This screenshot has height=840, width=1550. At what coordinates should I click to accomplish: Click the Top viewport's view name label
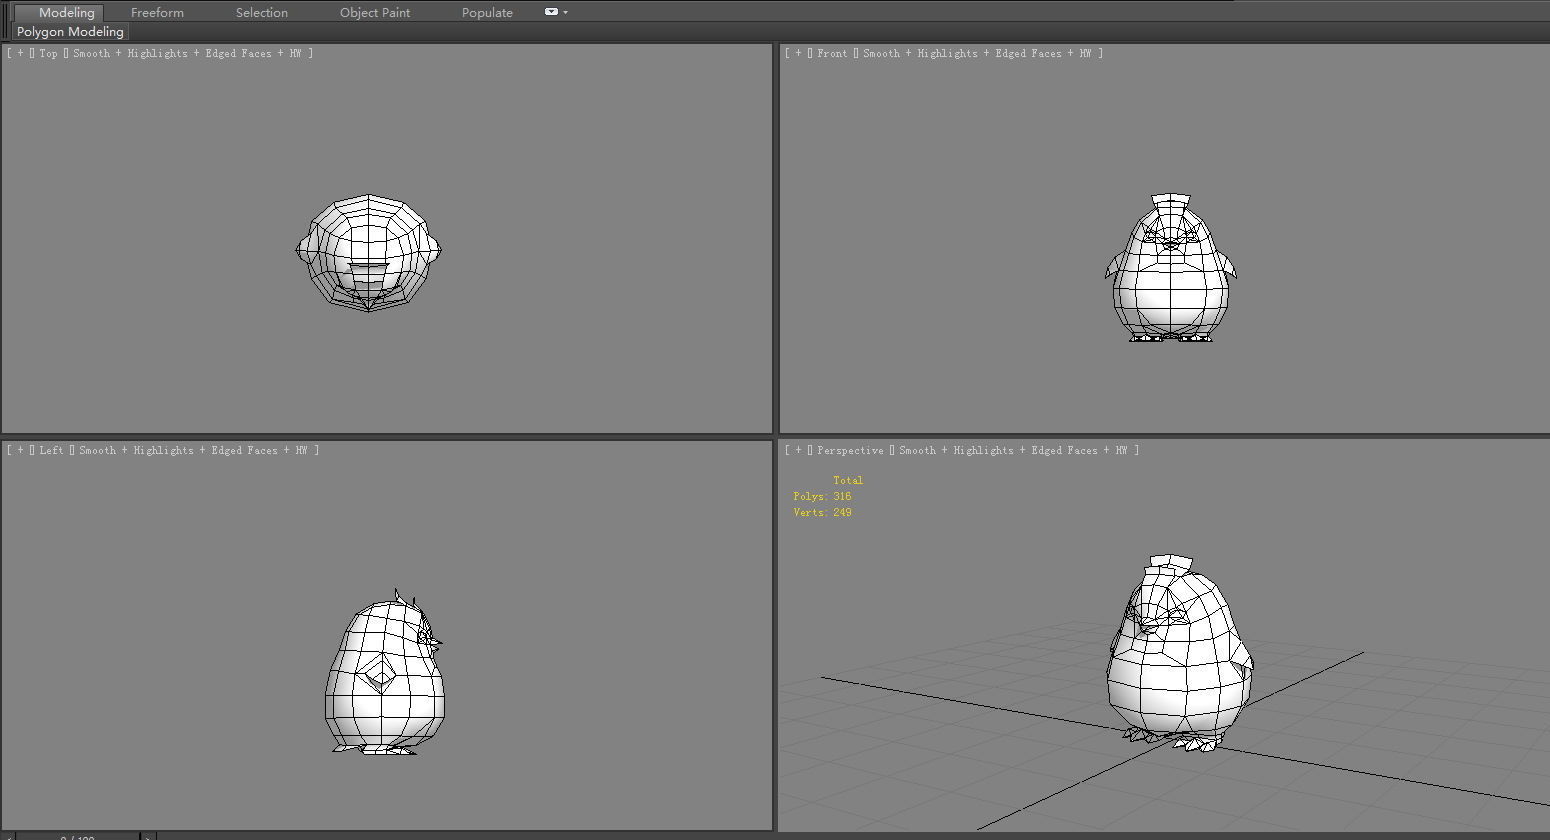(48, 53)
